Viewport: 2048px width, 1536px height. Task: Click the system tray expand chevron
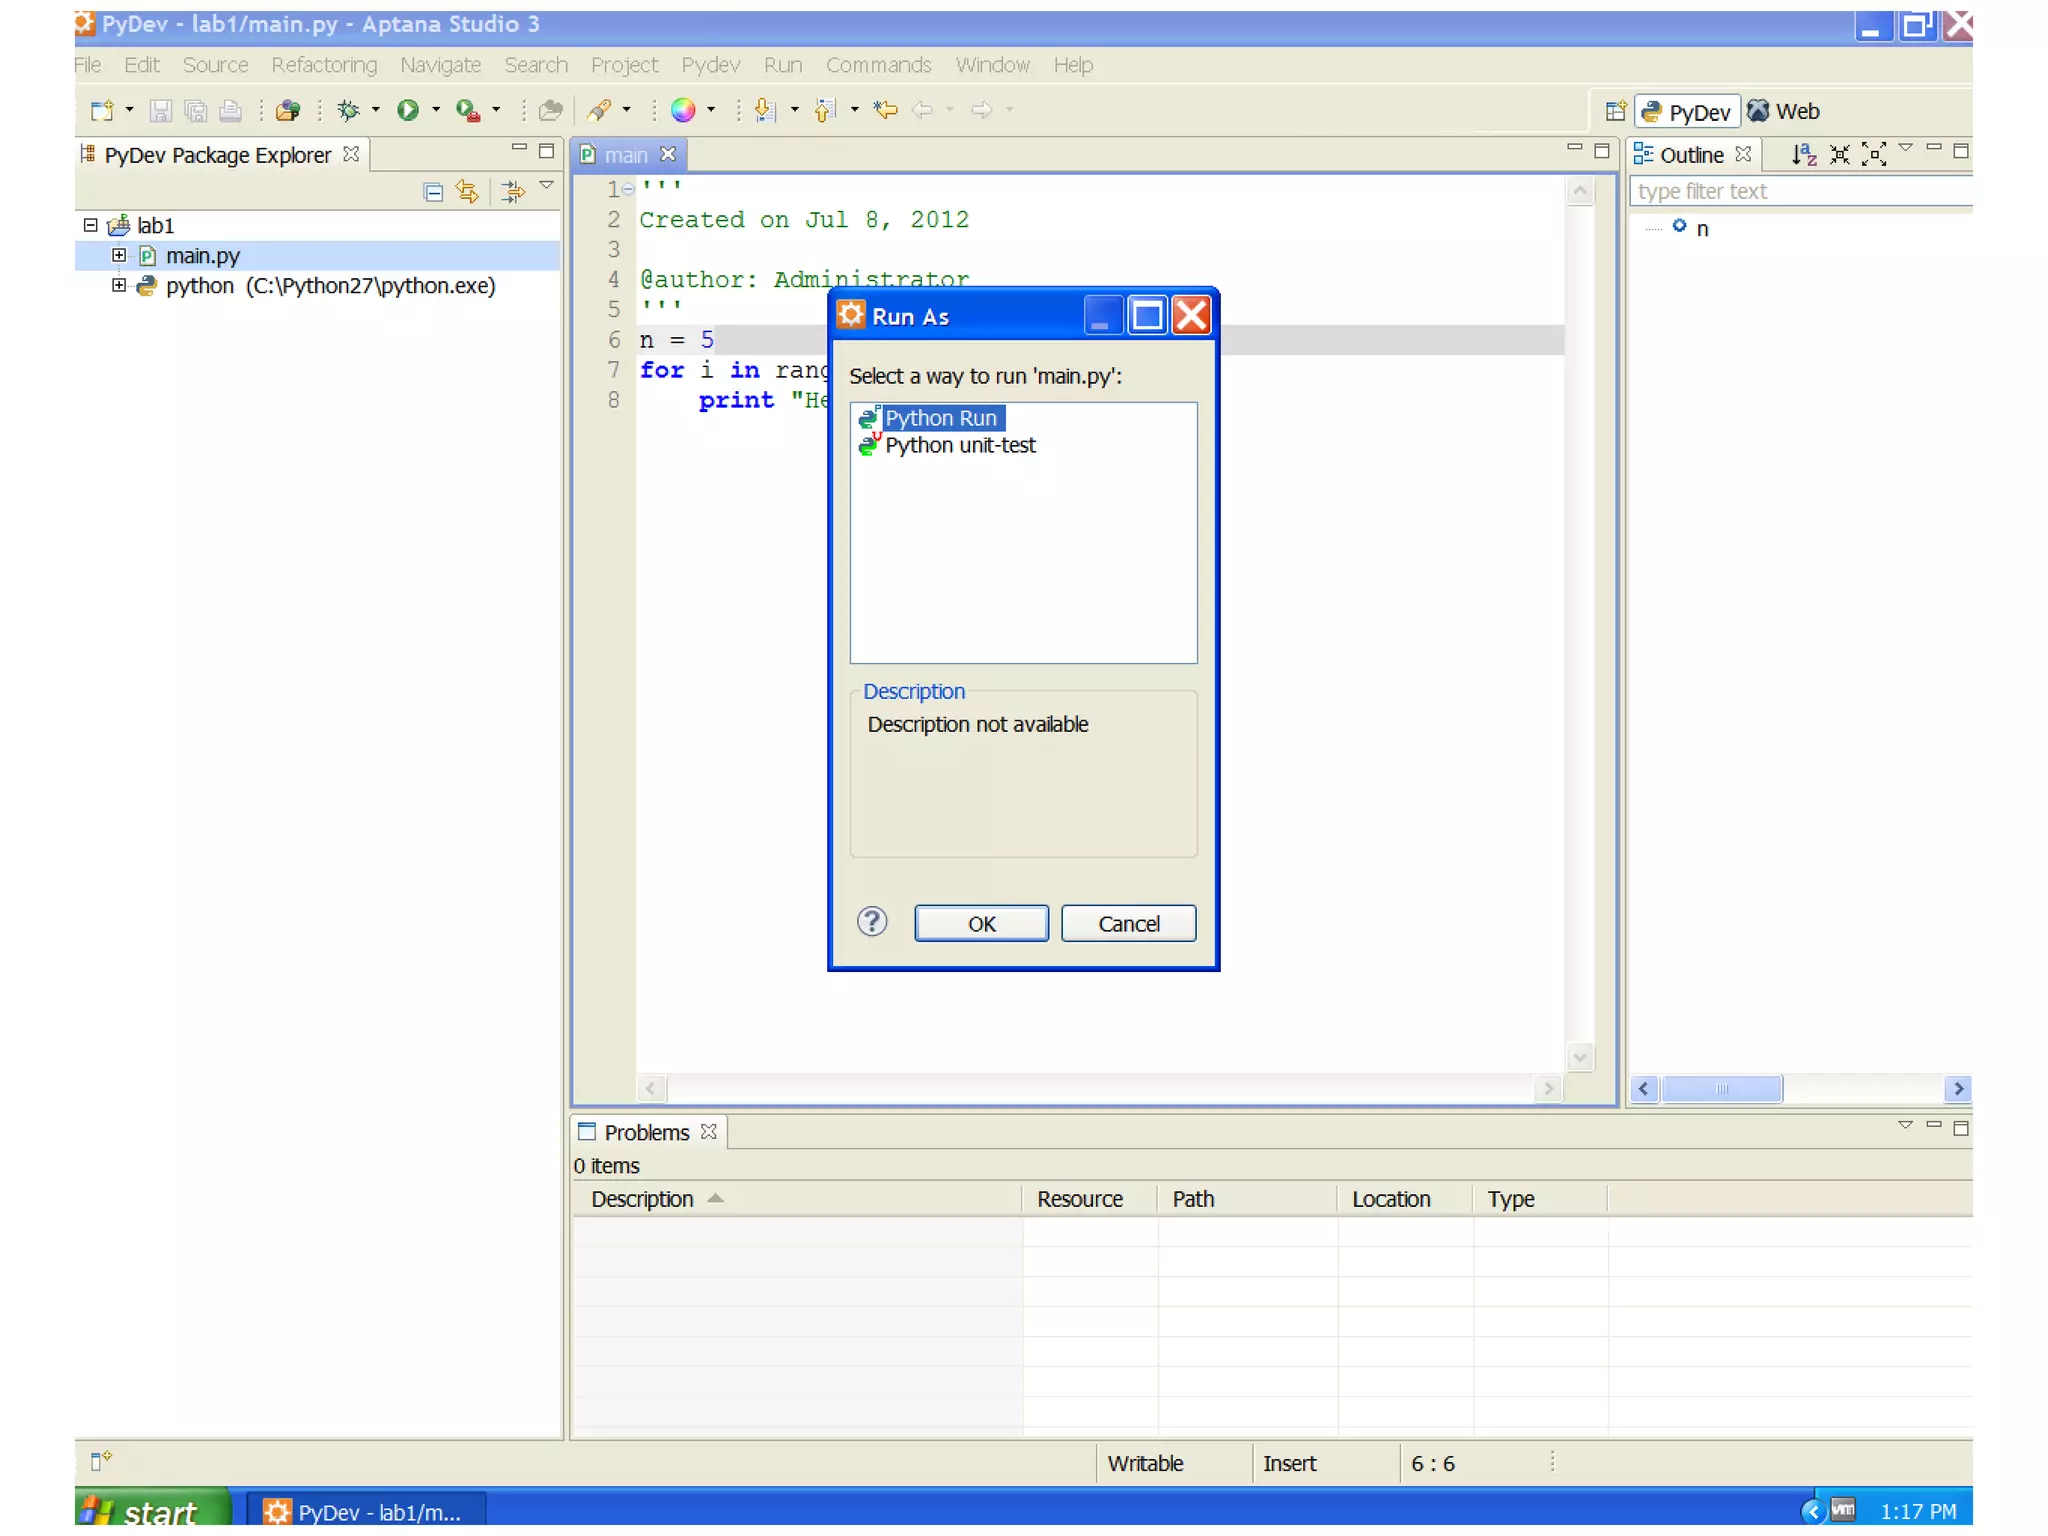[1812, 1510]
